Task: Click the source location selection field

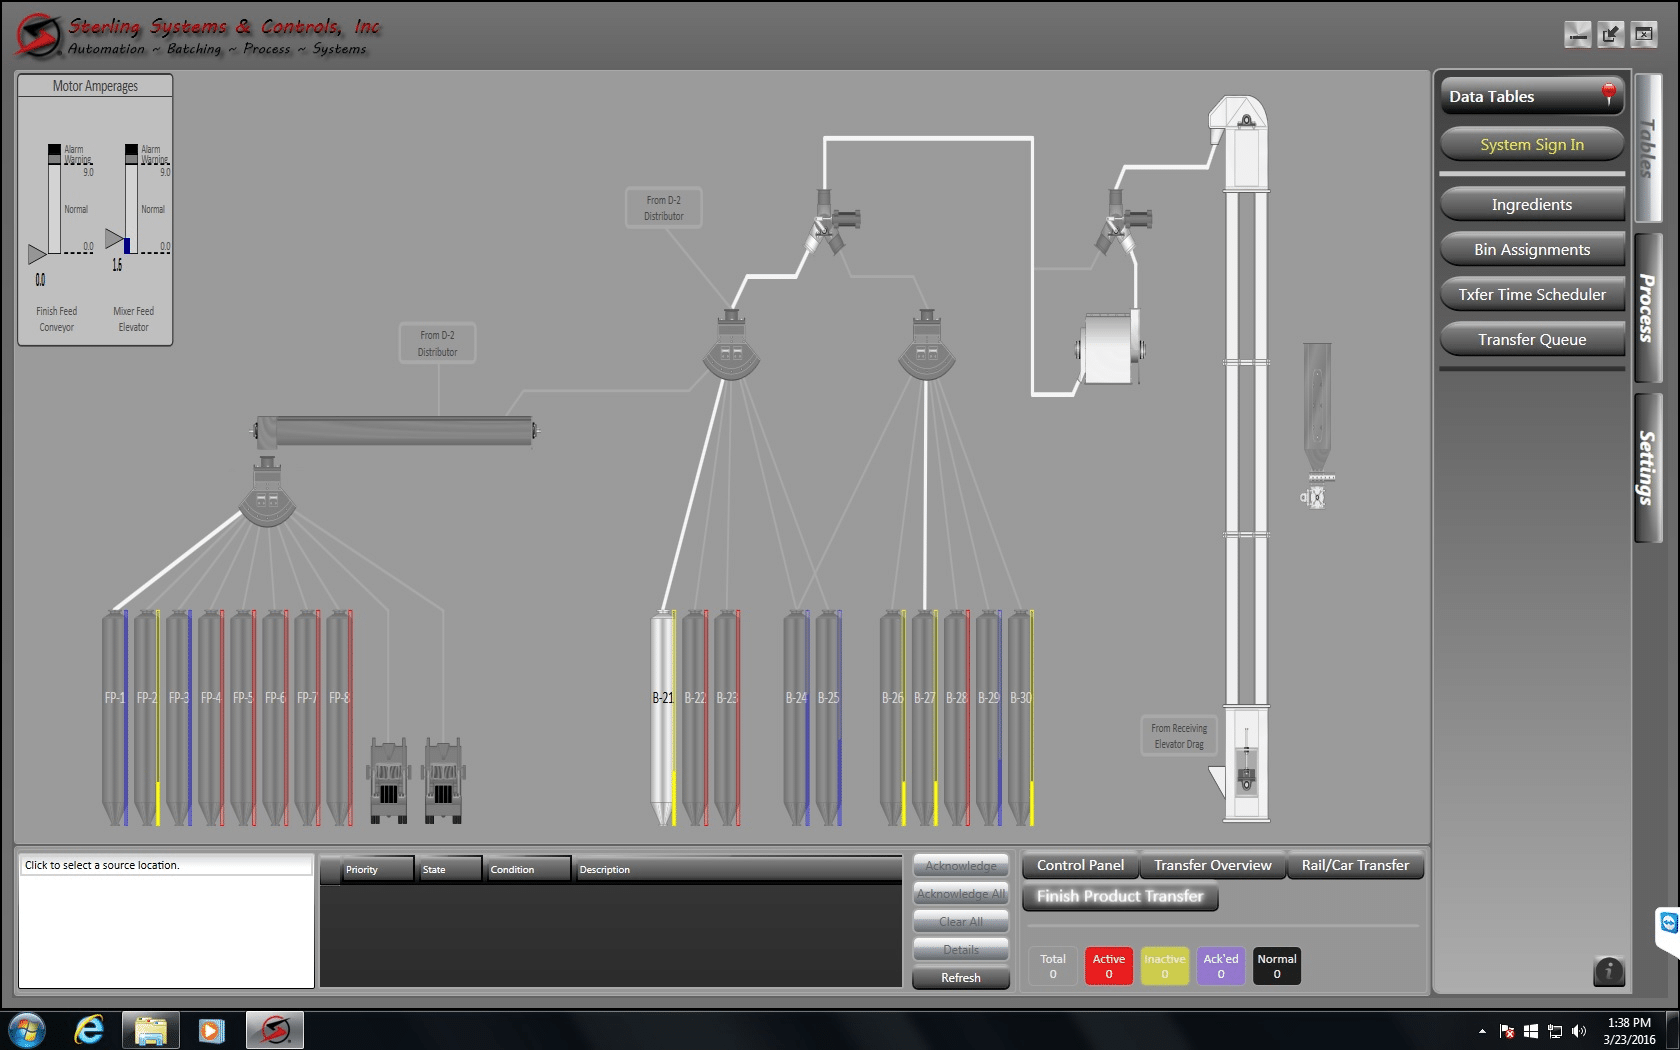Action: [165, 865]
